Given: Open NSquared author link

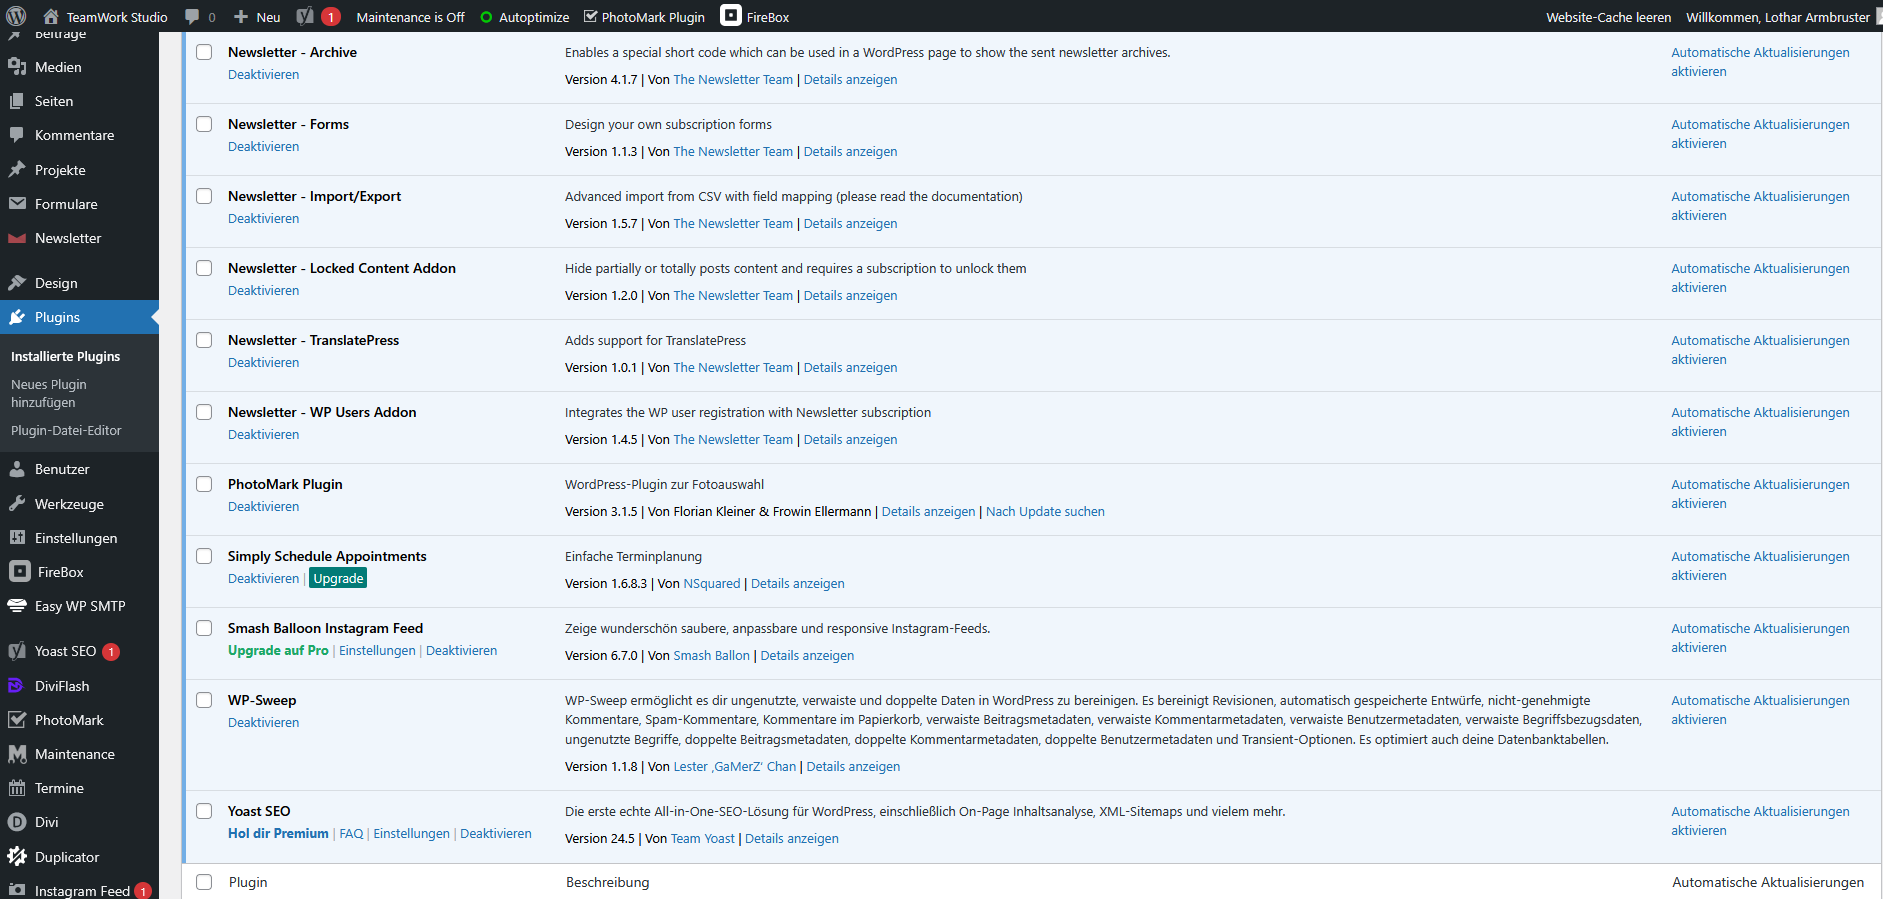Looking at the screenshot, I should 712,583.
